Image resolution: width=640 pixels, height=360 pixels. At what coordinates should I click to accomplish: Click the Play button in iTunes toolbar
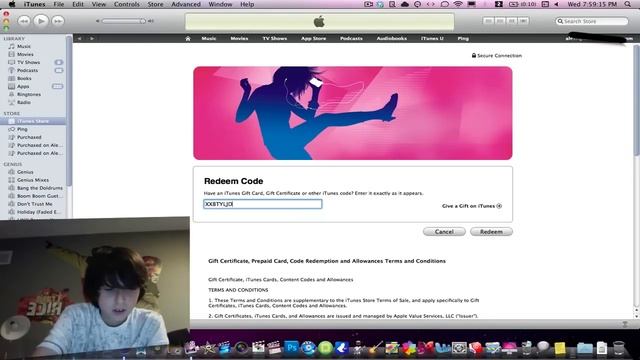[41, 21]
